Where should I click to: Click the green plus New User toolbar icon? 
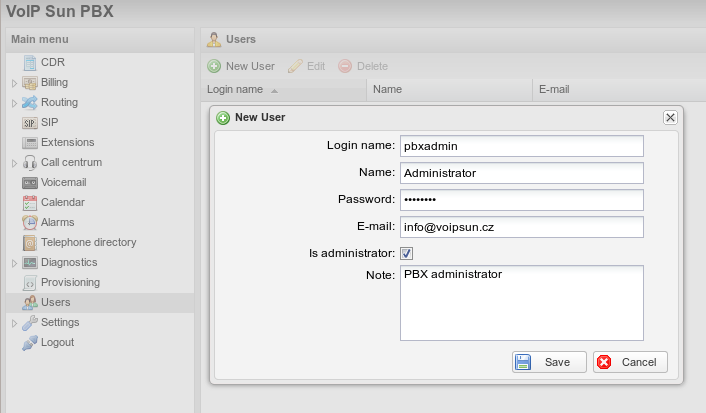[214, 67]
